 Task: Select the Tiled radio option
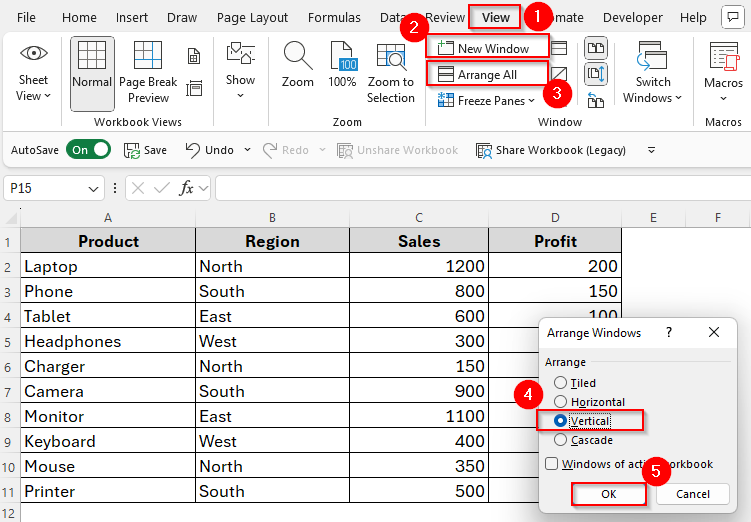point(560,383)
